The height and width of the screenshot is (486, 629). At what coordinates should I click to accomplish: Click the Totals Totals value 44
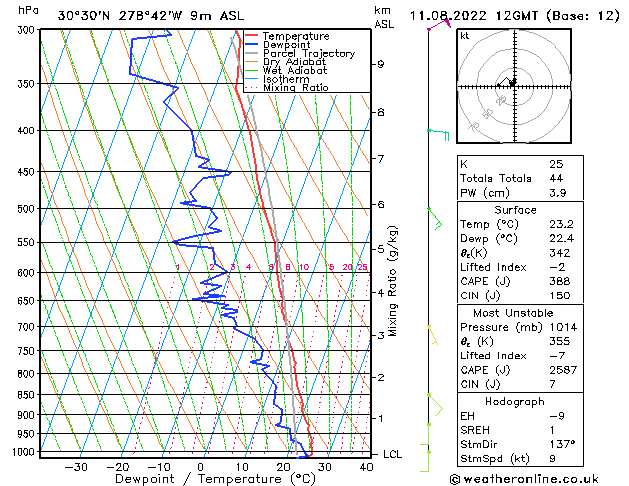point(556,178)
